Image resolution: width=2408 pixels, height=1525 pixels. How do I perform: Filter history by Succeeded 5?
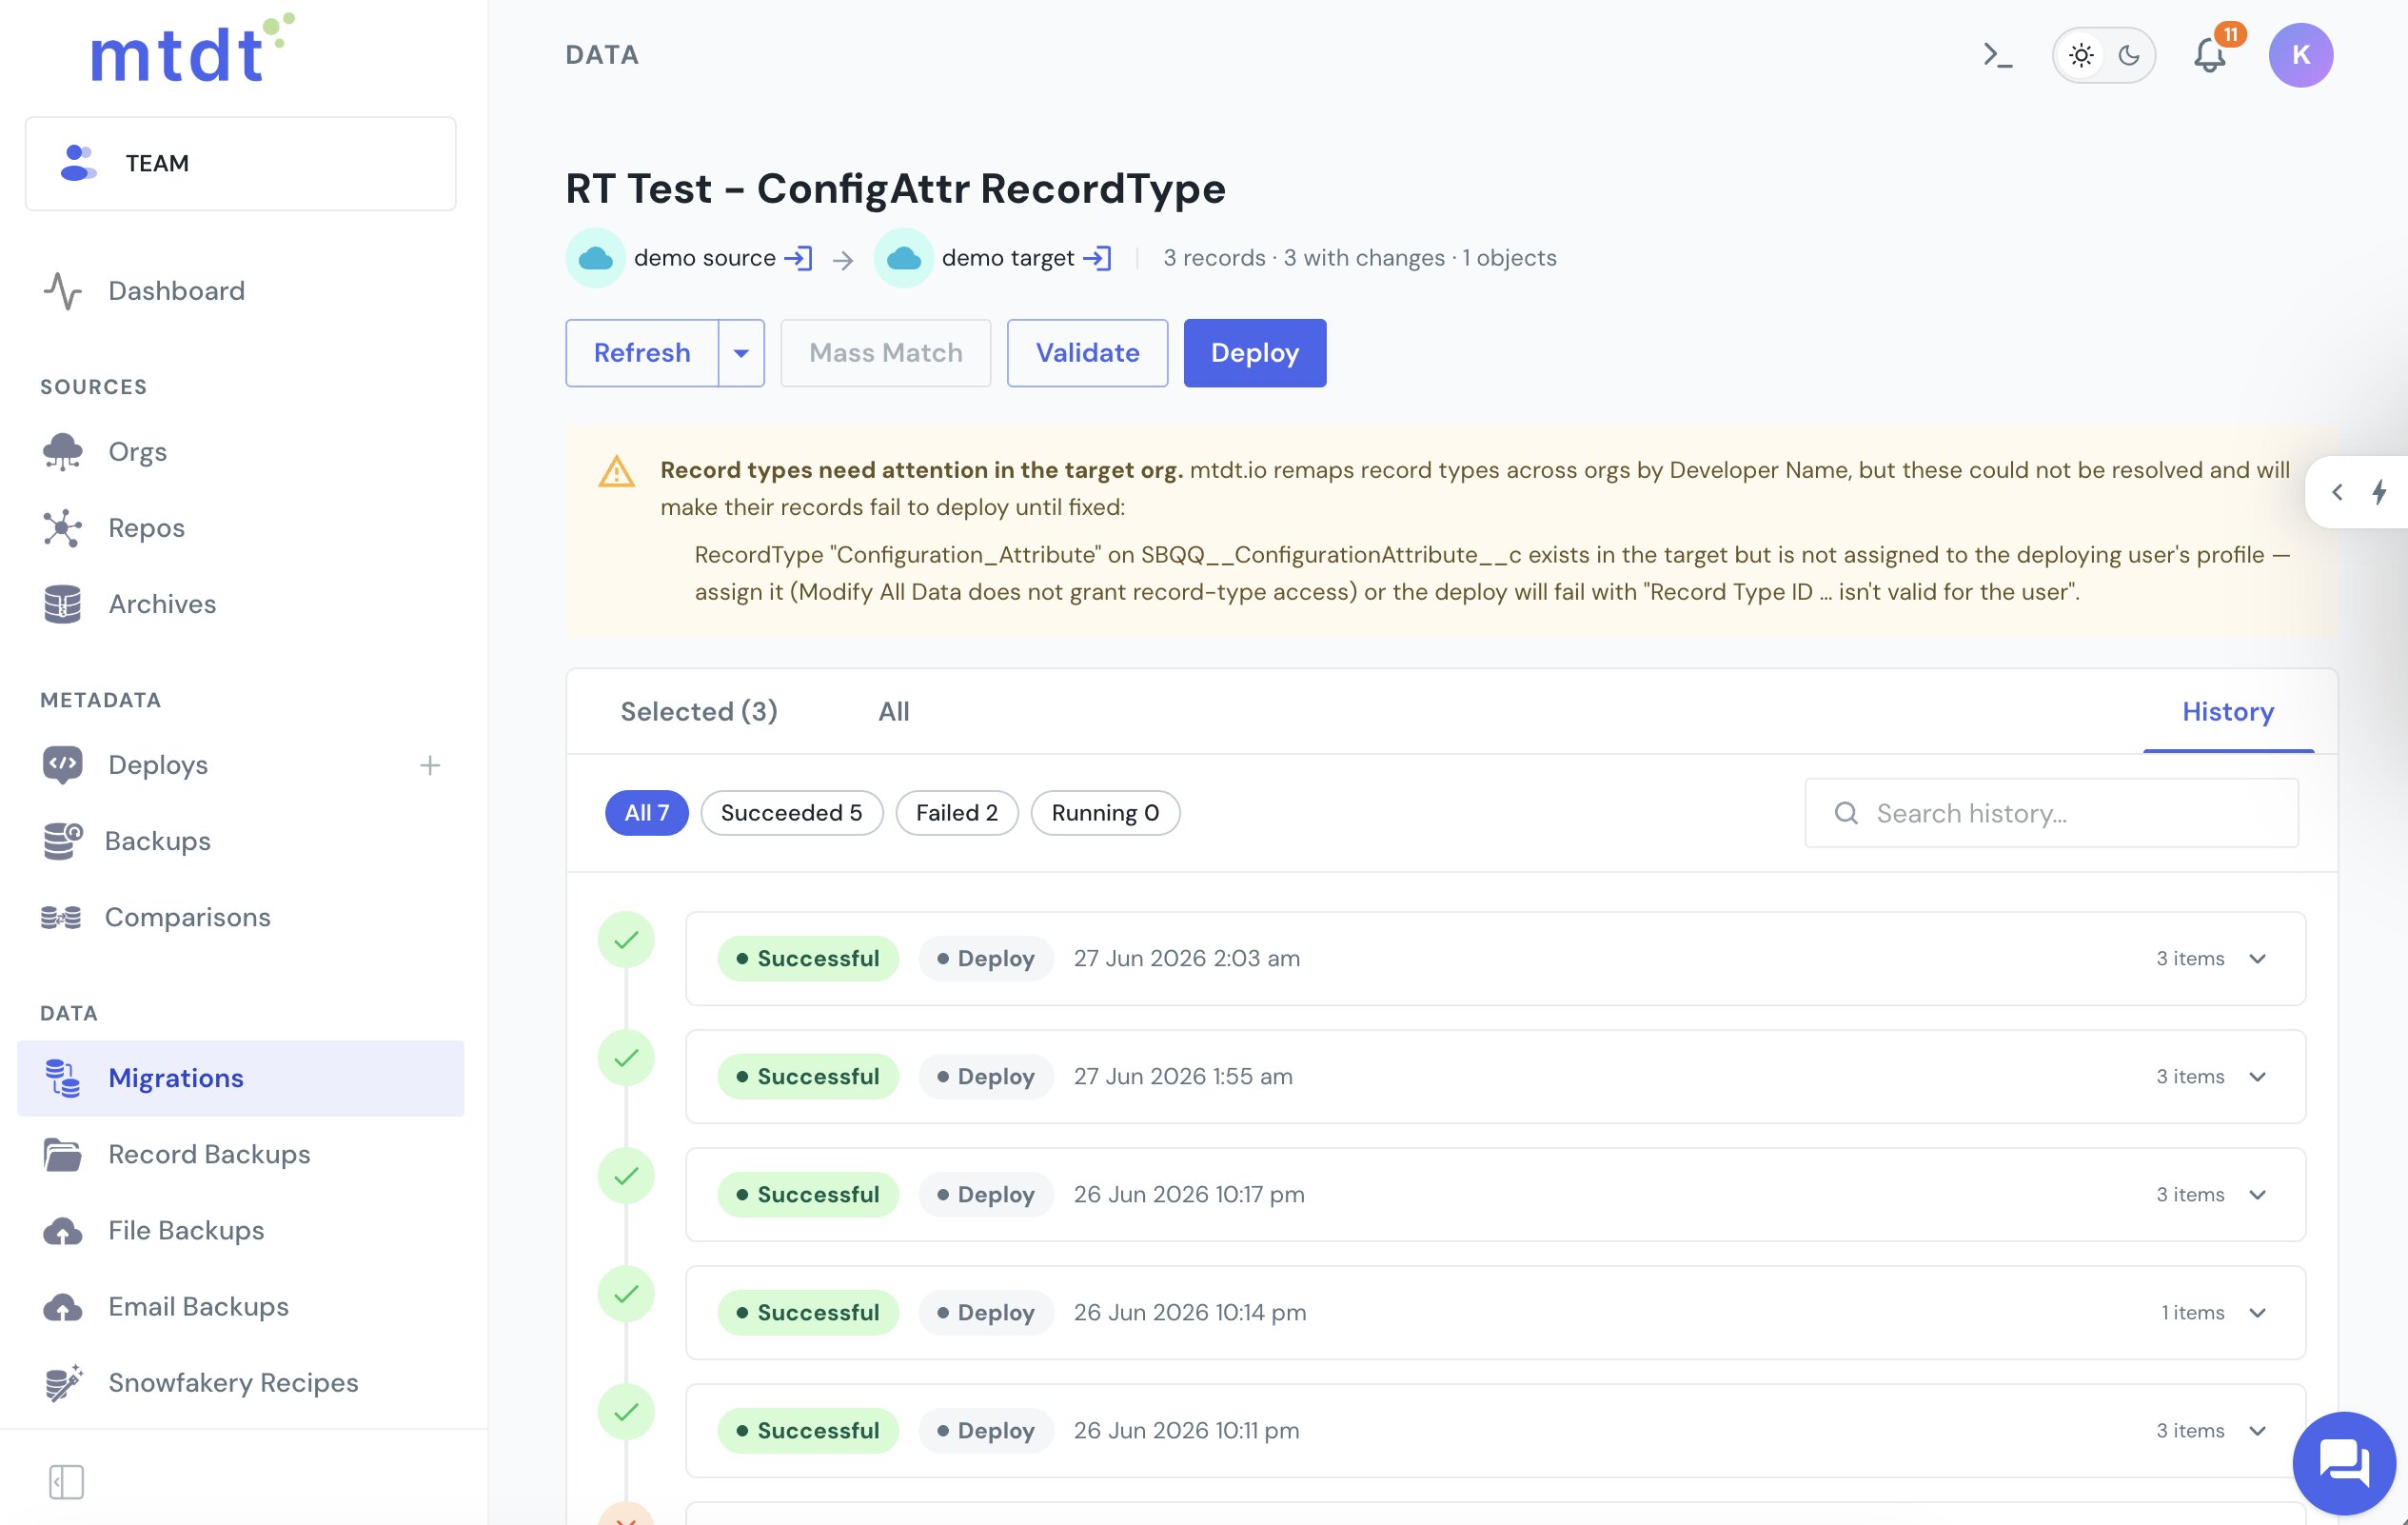point(792,813)
